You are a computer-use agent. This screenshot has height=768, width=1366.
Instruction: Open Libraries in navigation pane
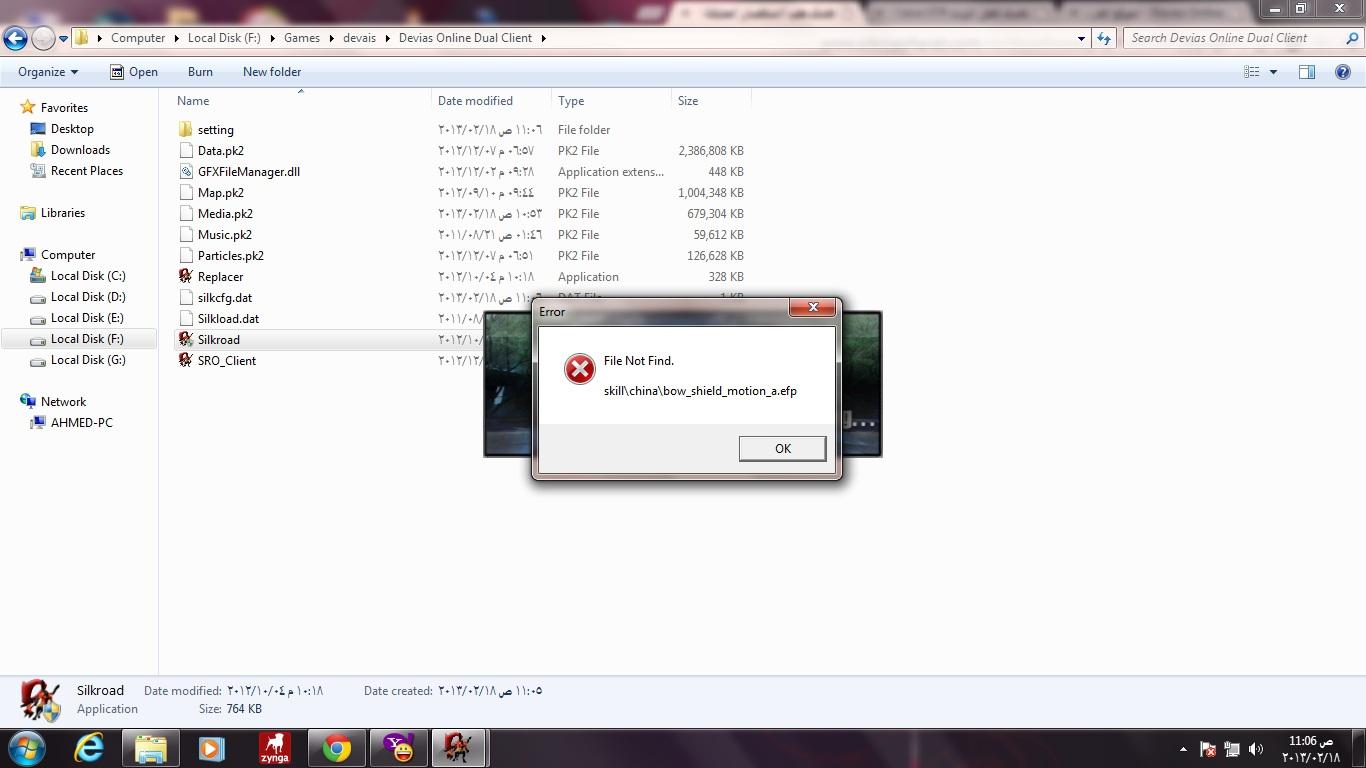pyautogui.click(x=62, y=213)
